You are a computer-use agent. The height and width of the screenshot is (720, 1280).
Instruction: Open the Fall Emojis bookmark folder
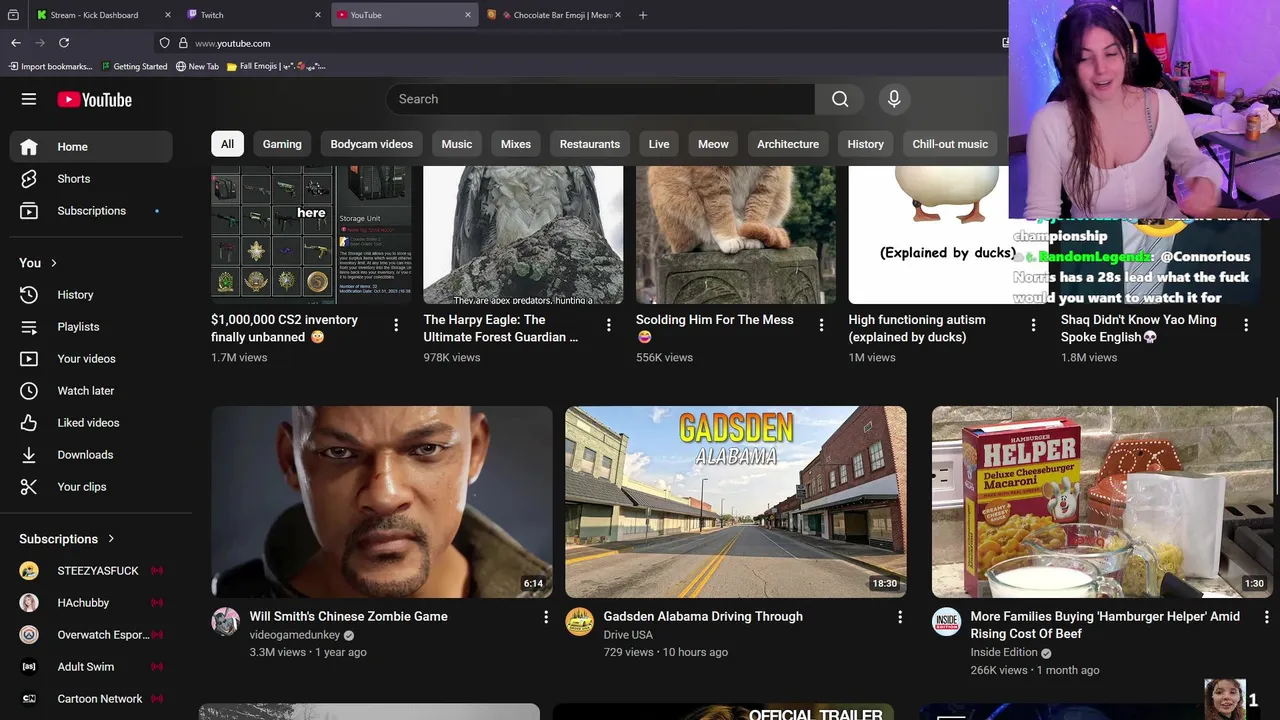276,67
